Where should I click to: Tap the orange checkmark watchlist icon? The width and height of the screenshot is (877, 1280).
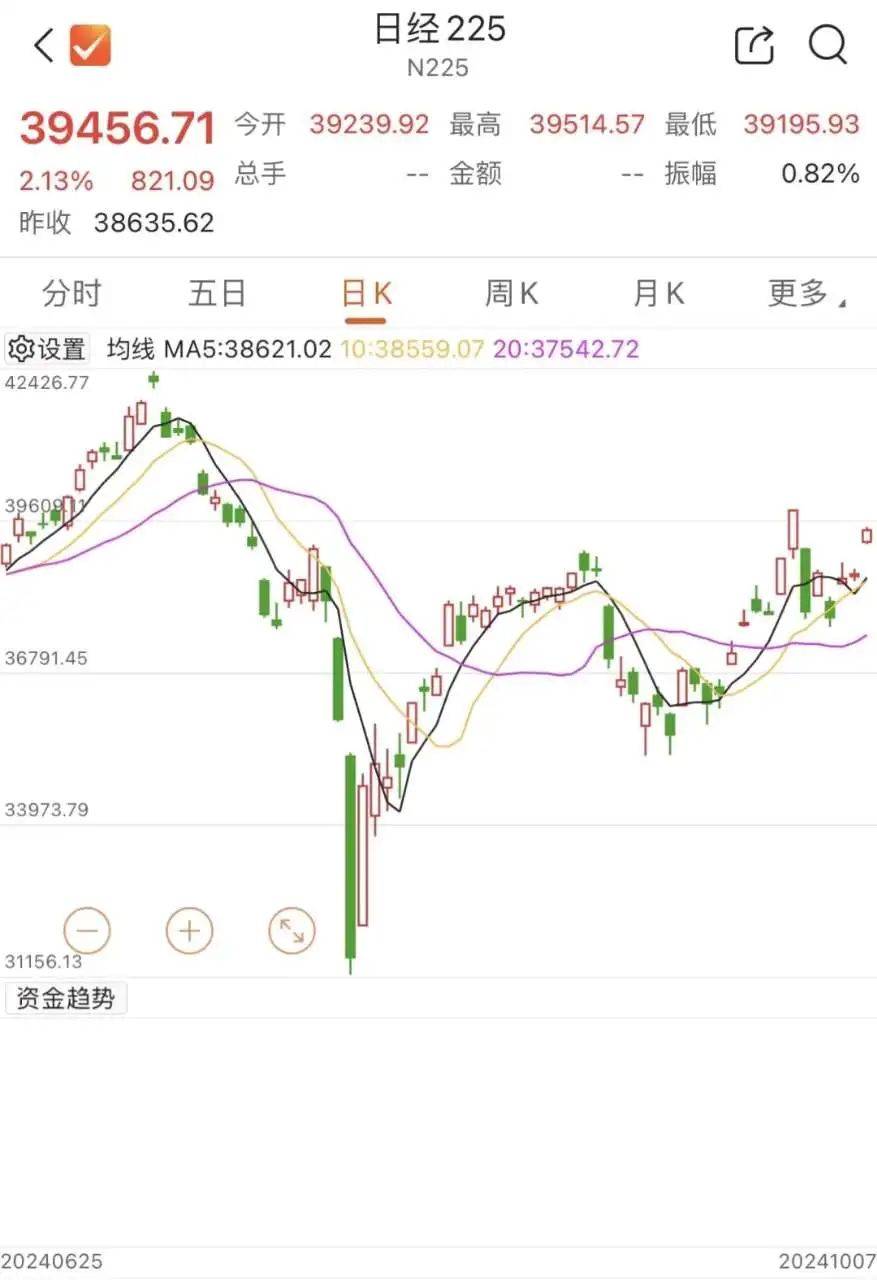click(x=90, y=46)
